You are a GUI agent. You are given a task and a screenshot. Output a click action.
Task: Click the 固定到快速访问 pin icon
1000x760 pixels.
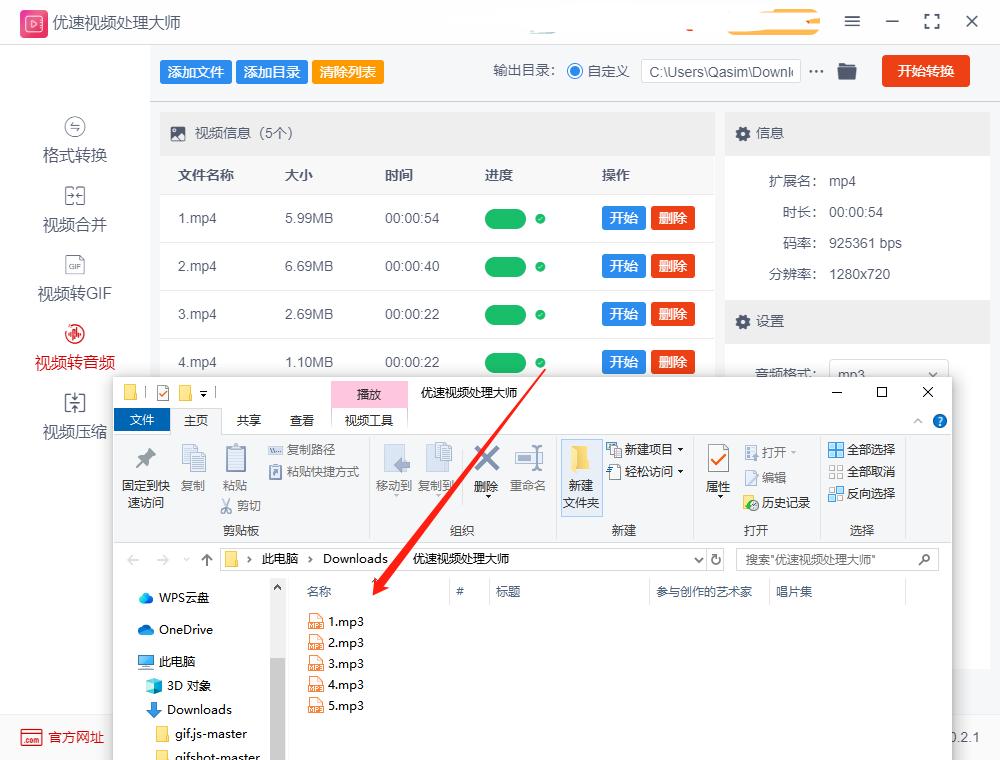143,478
